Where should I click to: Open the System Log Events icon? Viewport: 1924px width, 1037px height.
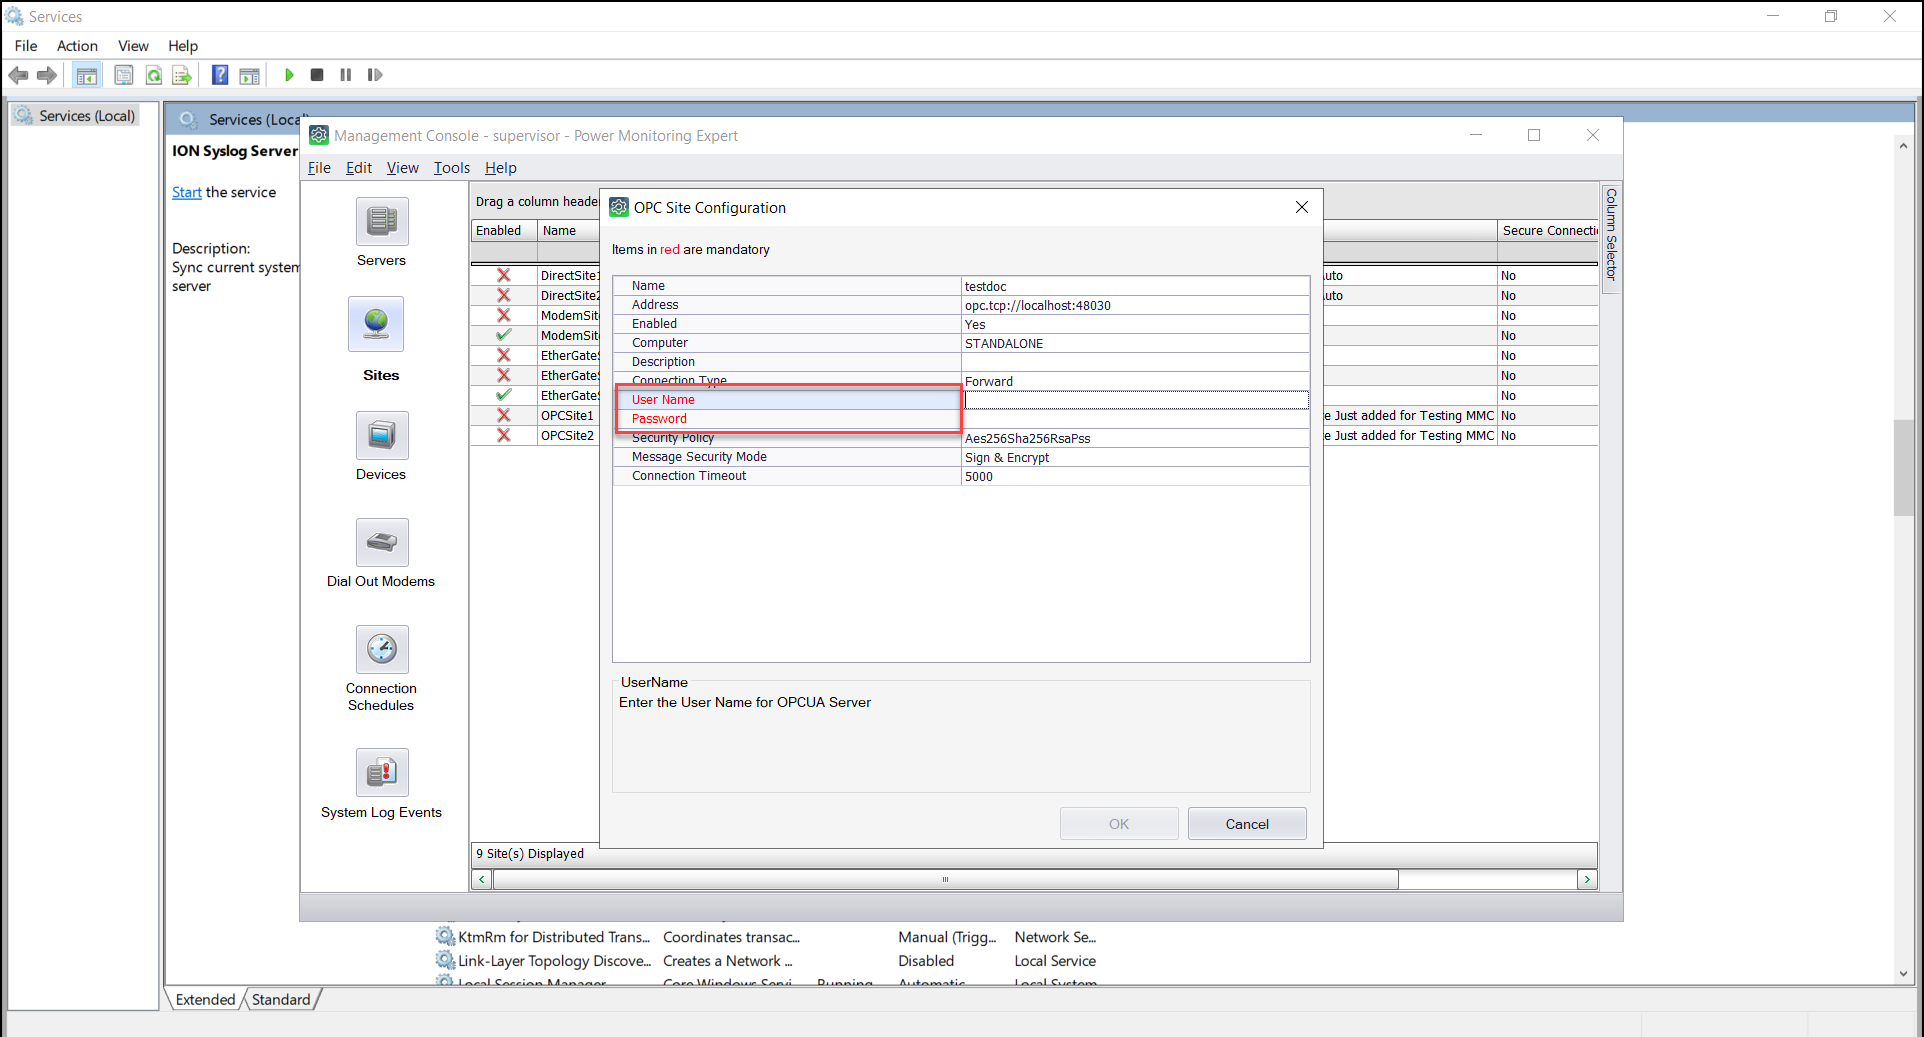click(x=382, y=773)
